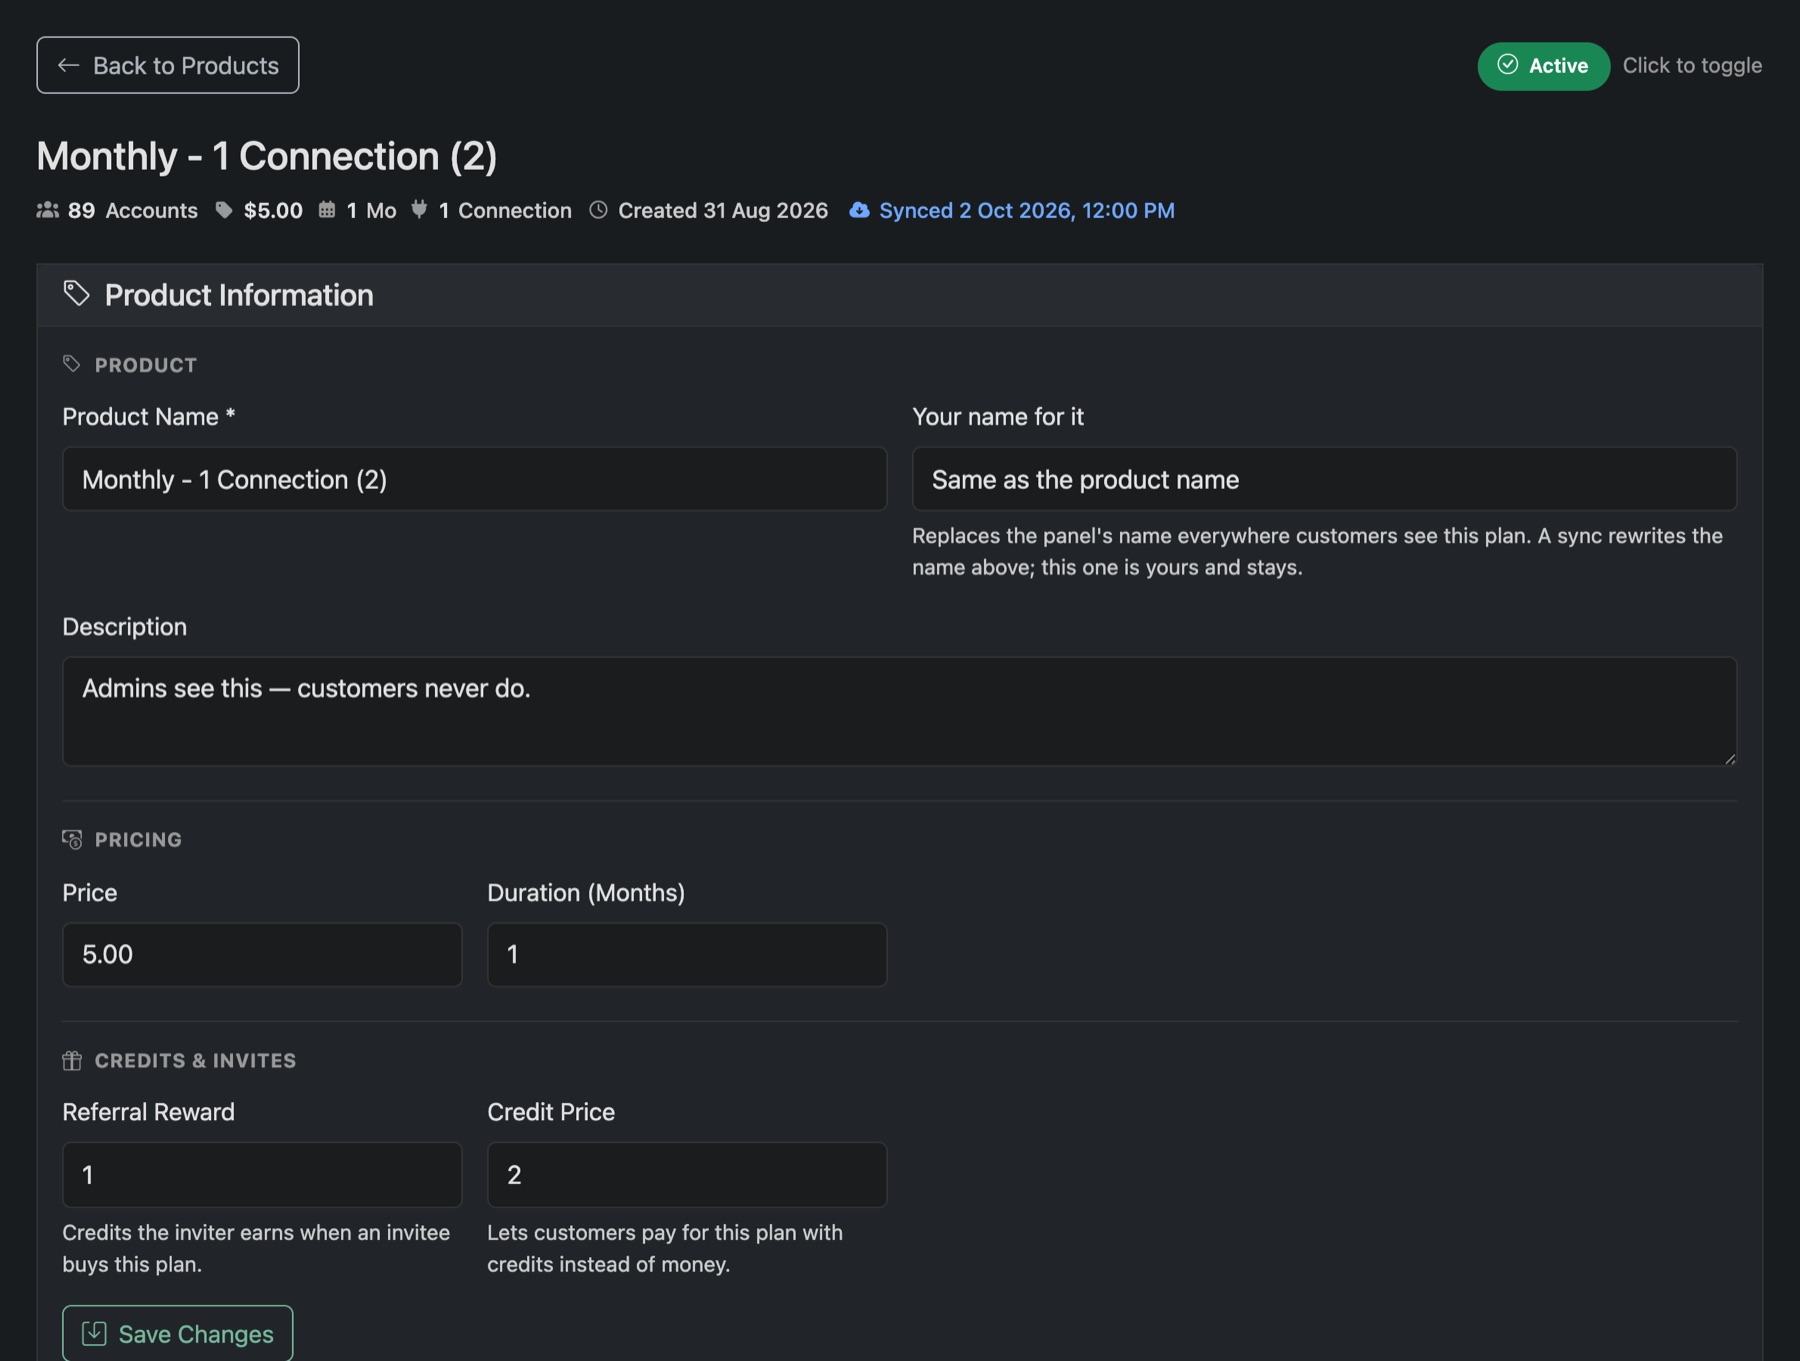This screenshot has height=1361, width=1800.
Task: Click the '1 Connection' summary text
Action: click(505, 210)
